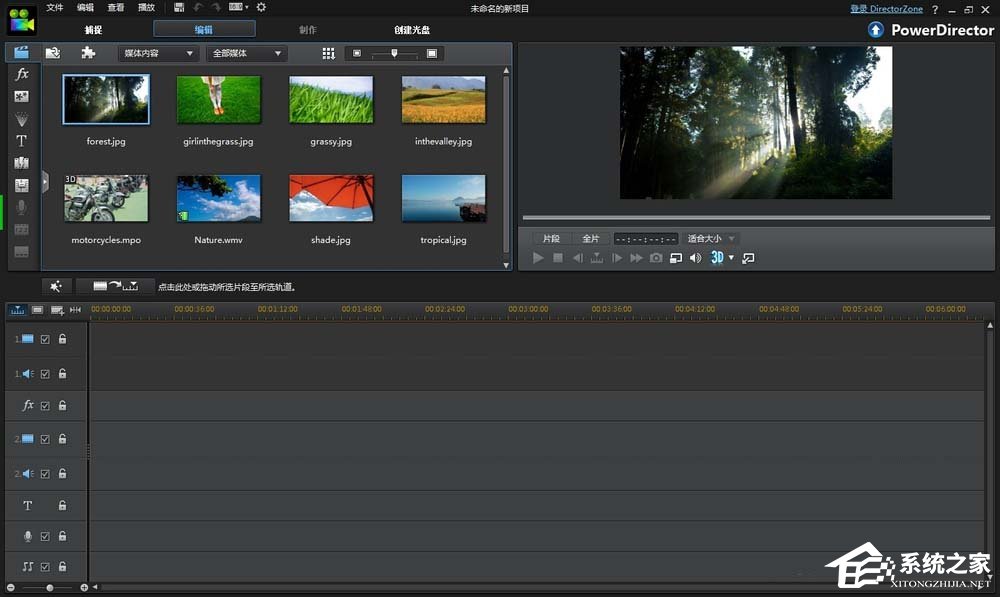Open the Title room (T) in sidebar
Viewport: 1000px width, 597px height.
pyautogui.click(x=22, y=141)
